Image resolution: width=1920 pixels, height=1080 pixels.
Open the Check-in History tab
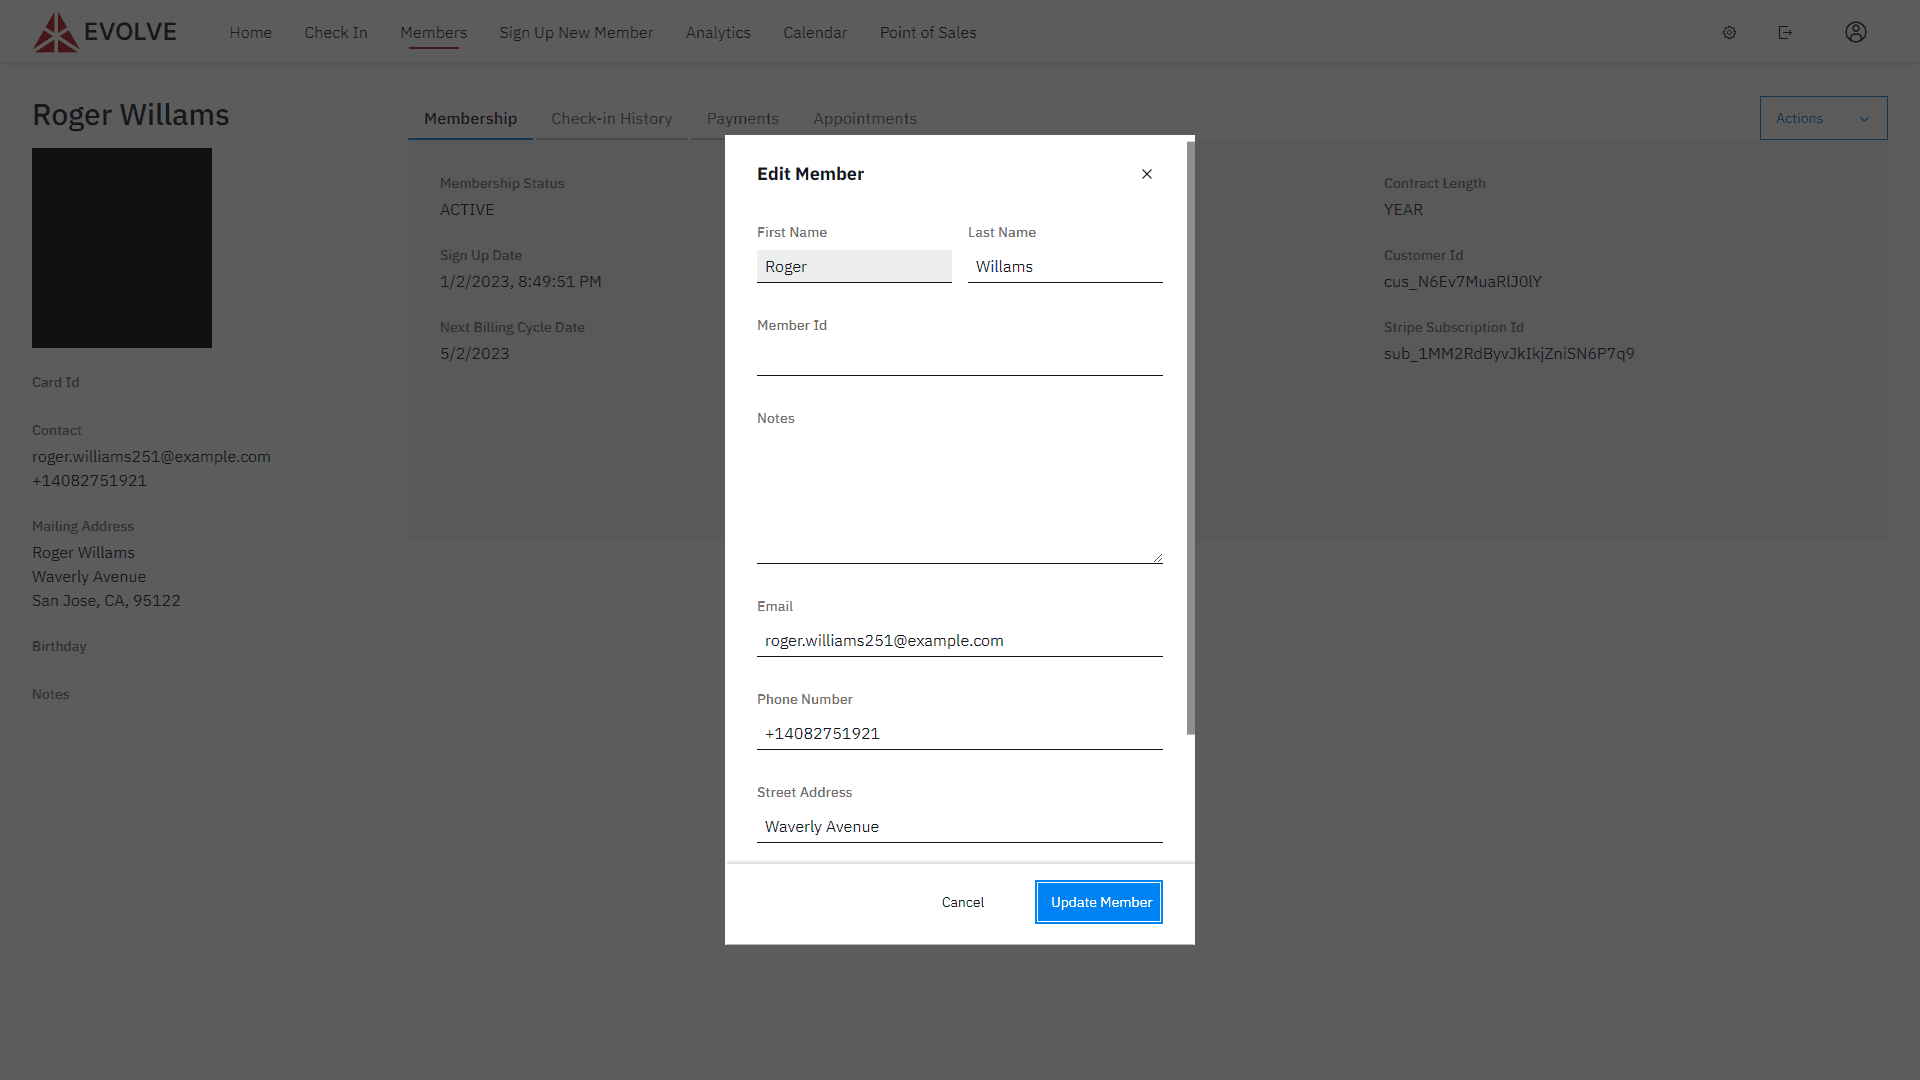pyautogui.click(x=611, y=118)
